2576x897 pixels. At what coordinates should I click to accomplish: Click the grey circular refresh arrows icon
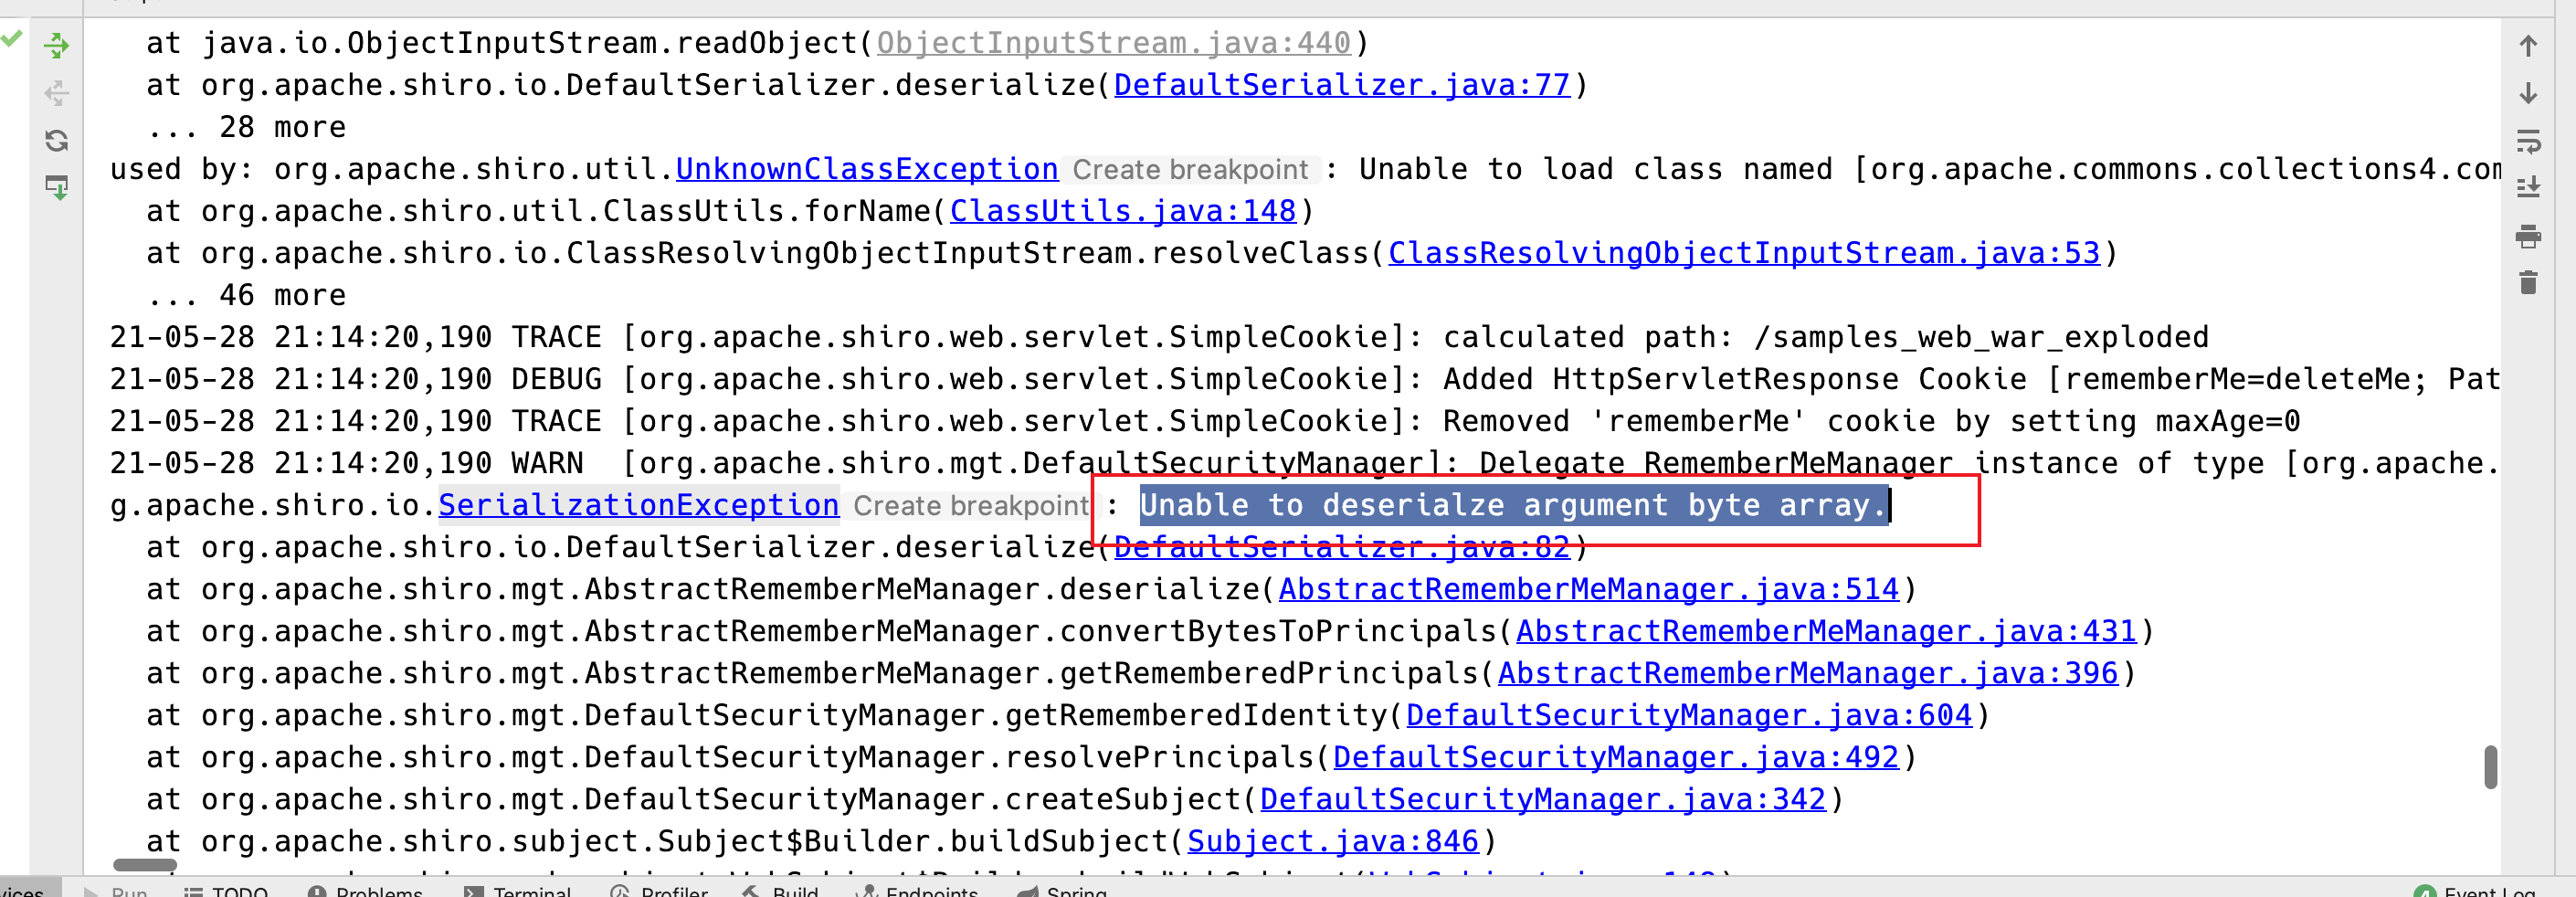(57, 140)
